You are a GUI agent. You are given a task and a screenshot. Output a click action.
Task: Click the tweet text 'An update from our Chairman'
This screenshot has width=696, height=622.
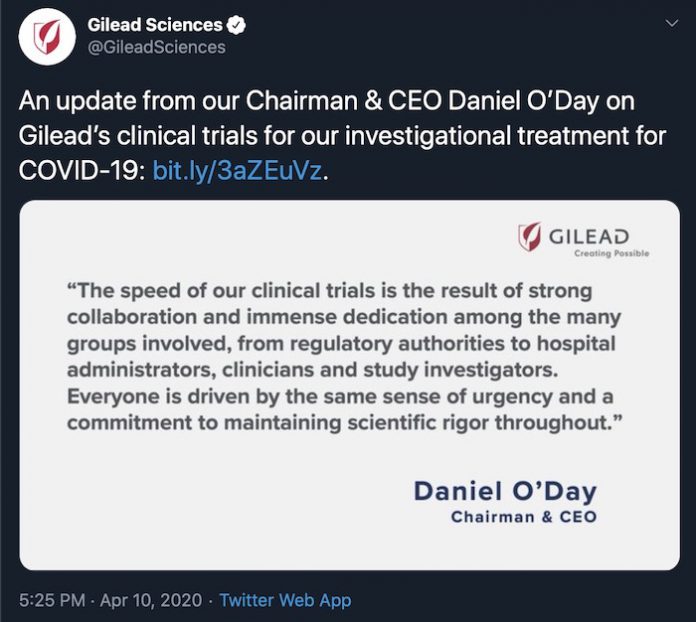(188, 101)
